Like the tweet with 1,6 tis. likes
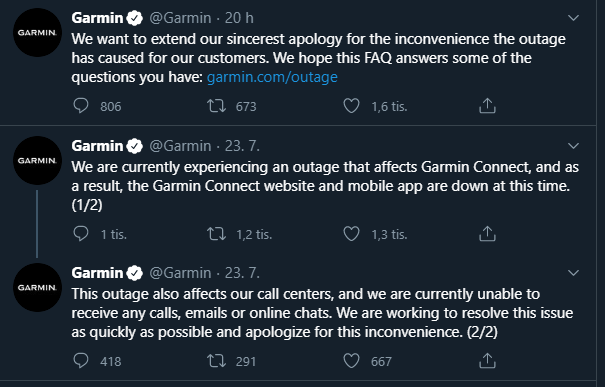This screenshot has width=605, height=387. tap(352, 106)
